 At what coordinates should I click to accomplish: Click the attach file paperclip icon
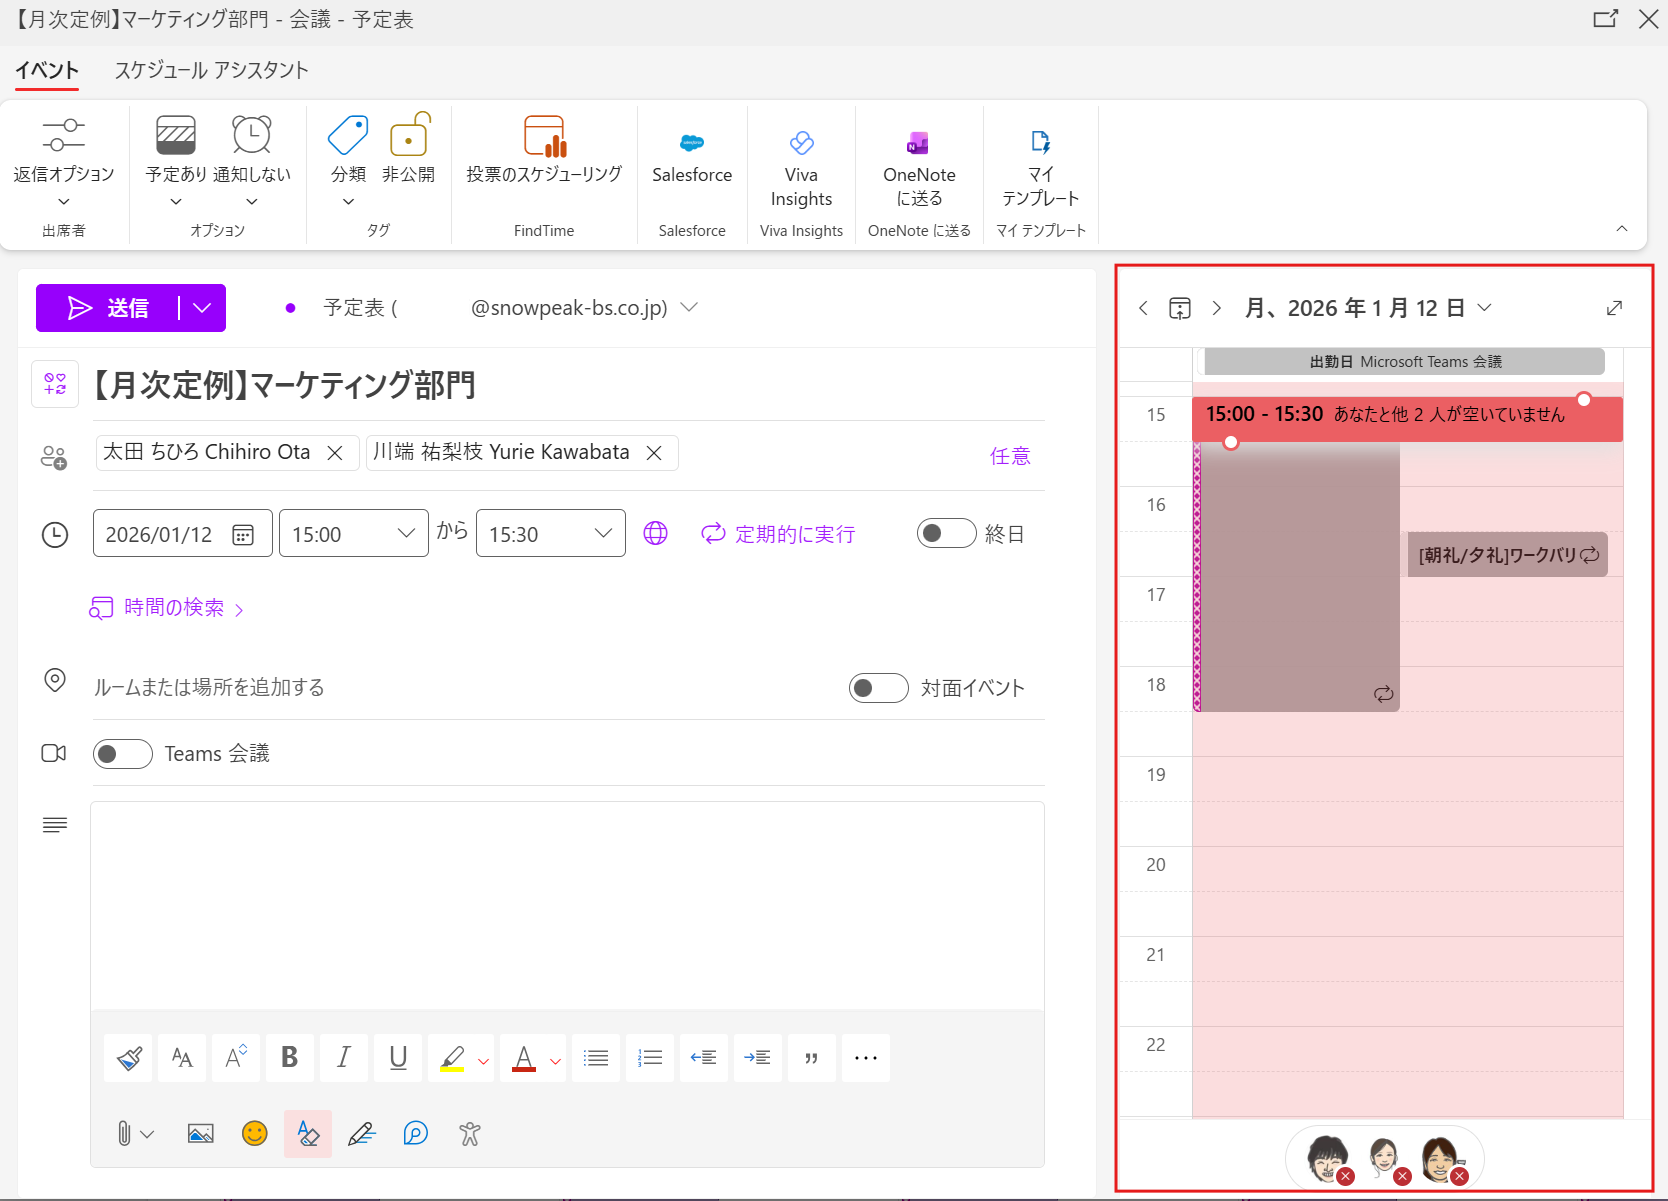pos(124,1133)
